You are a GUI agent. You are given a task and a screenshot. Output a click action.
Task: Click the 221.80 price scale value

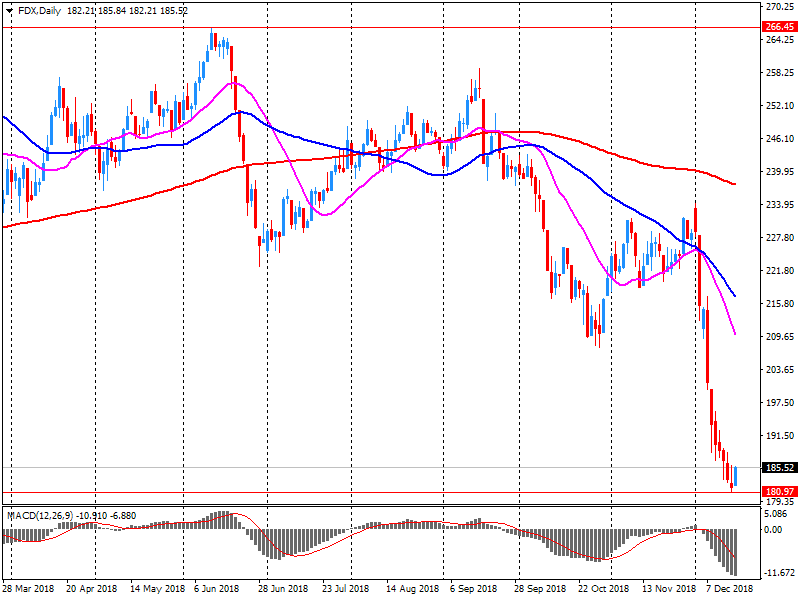[x=781, y=270]
